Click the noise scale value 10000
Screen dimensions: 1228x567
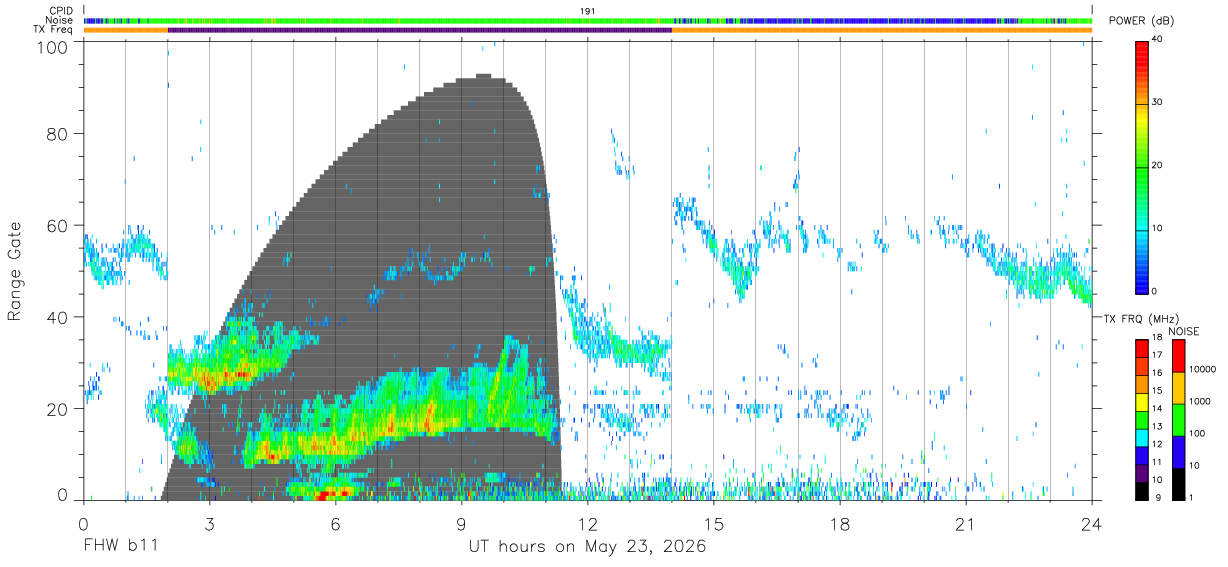point(1202,369)
